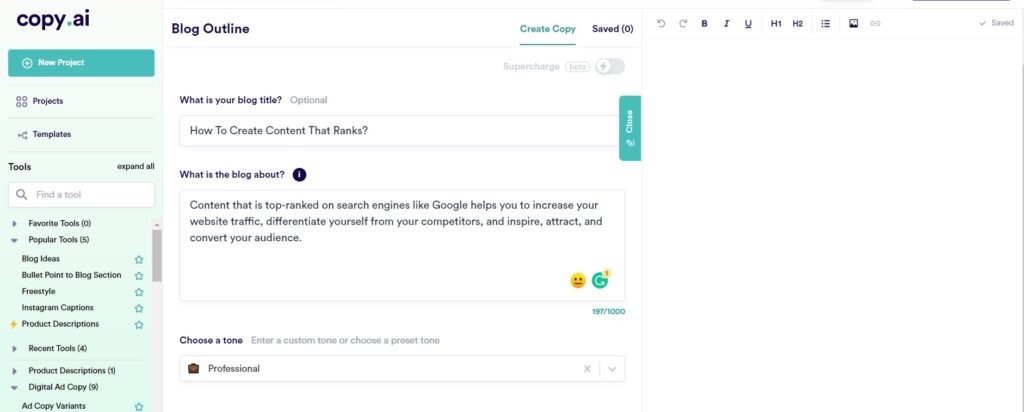Viewport: 1024px width, 412px height.
Task: Insert an image via the picture icon
Action: [x=854, y=24]
